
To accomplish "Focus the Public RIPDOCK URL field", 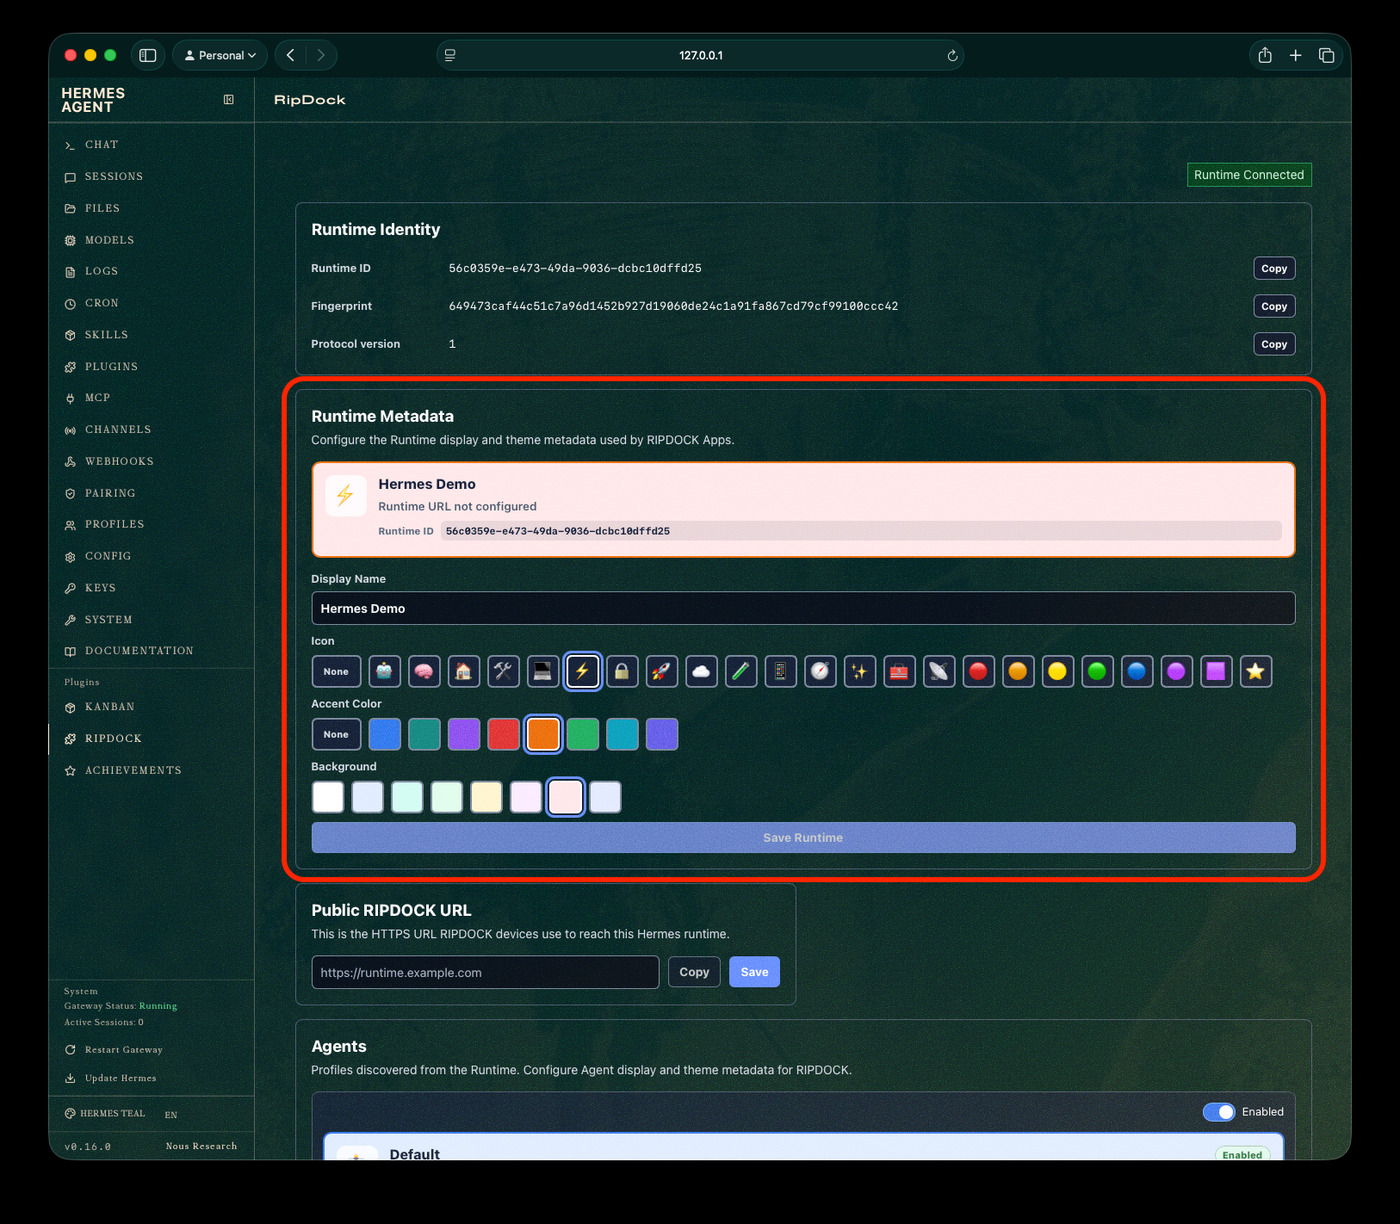I will pos(485,972).
